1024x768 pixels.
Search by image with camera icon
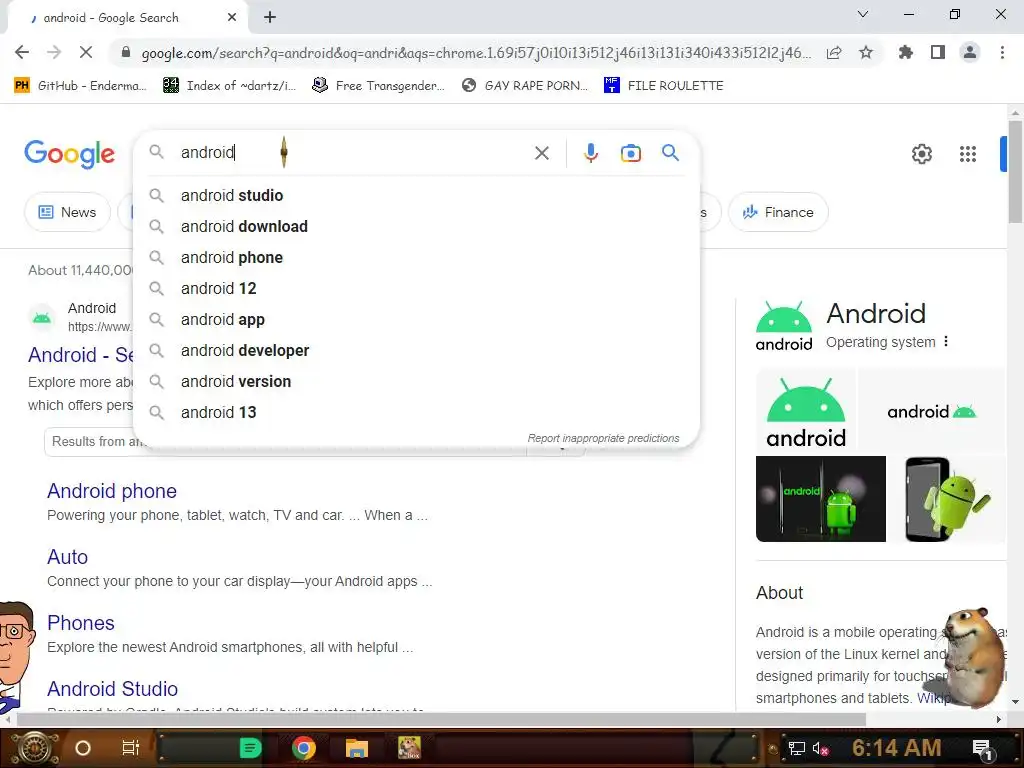[630, 153]
